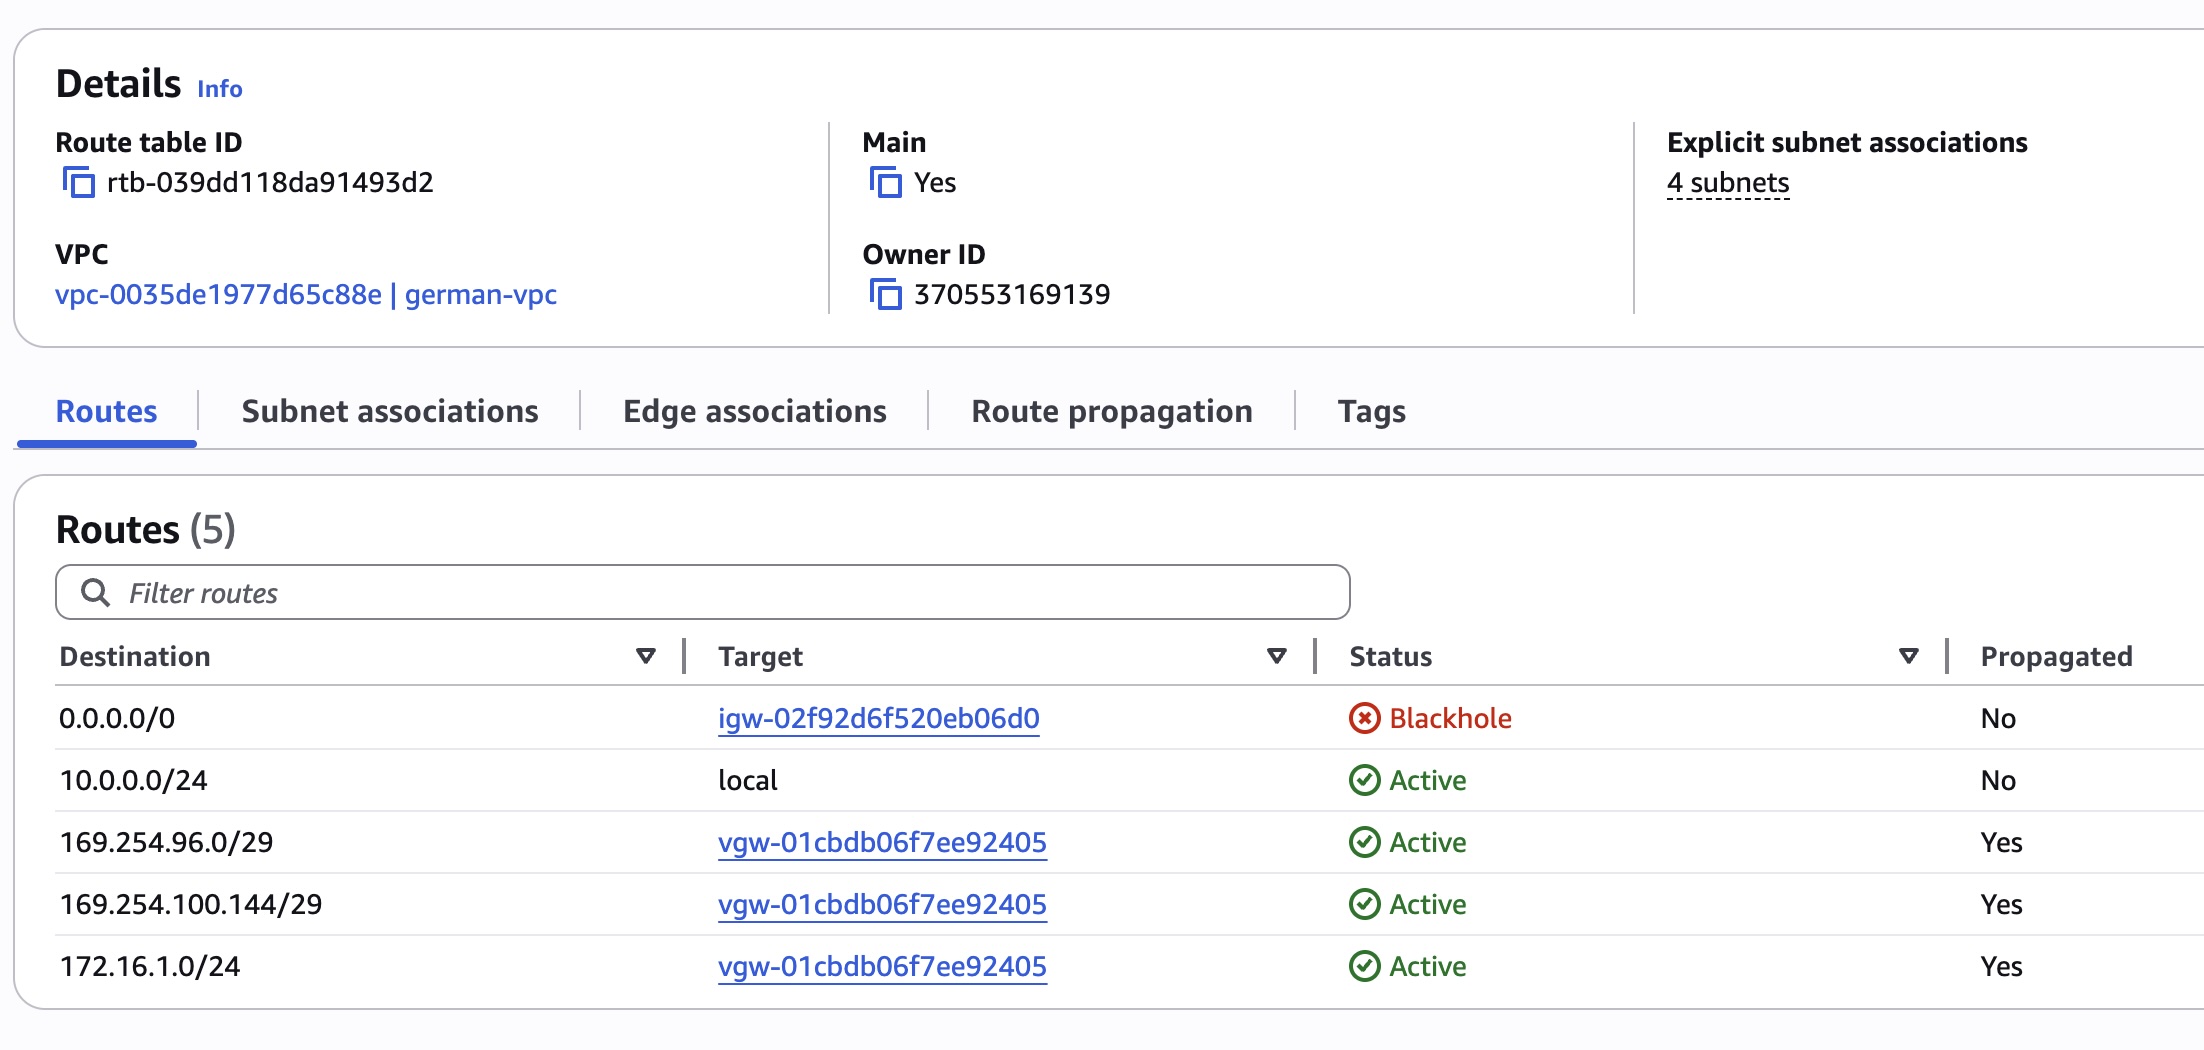Viewport: 2204px width, 1050px height.
Task: Click Active check icon on 172.16.1.0/24 route
Action: 1365,966
